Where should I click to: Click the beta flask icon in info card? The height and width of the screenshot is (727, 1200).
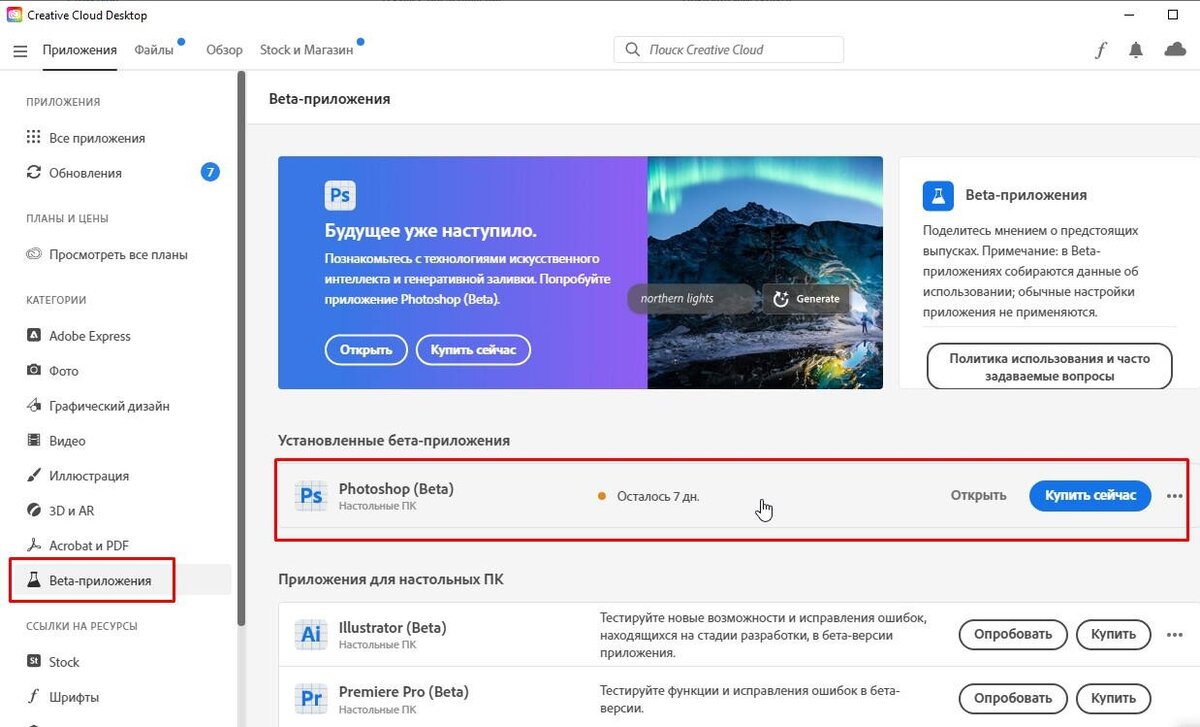tap(938, 195)
